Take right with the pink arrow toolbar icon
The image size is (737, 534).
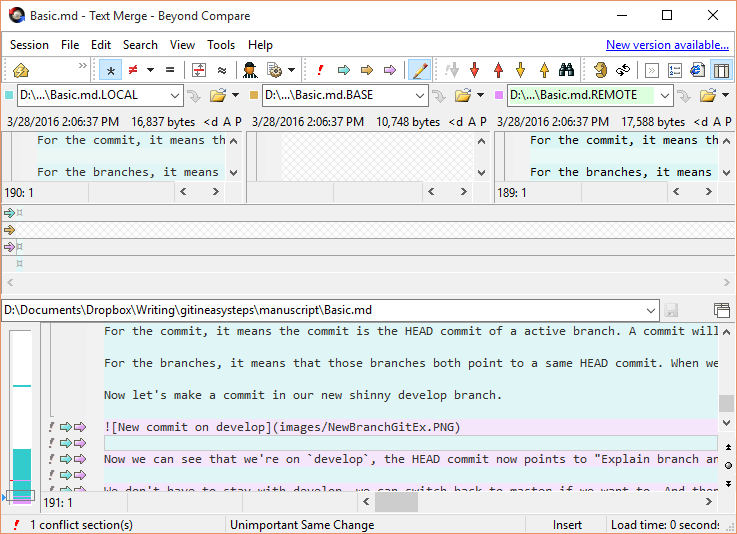390,71
